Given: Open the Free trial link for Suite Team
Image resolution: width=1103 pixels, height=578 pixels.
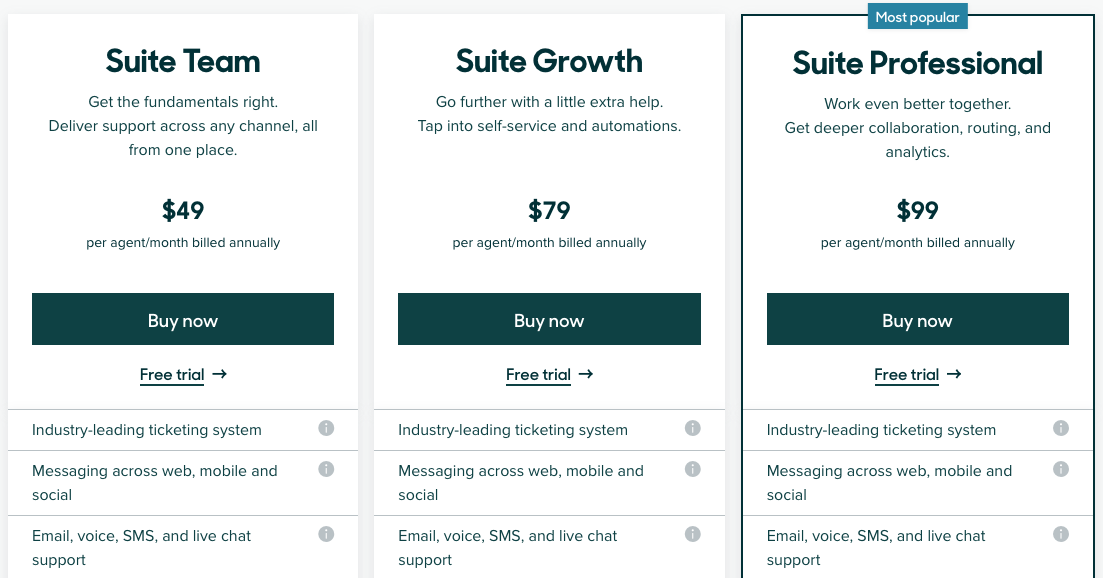Looking at the screenshot, I should tap(172, 374).
